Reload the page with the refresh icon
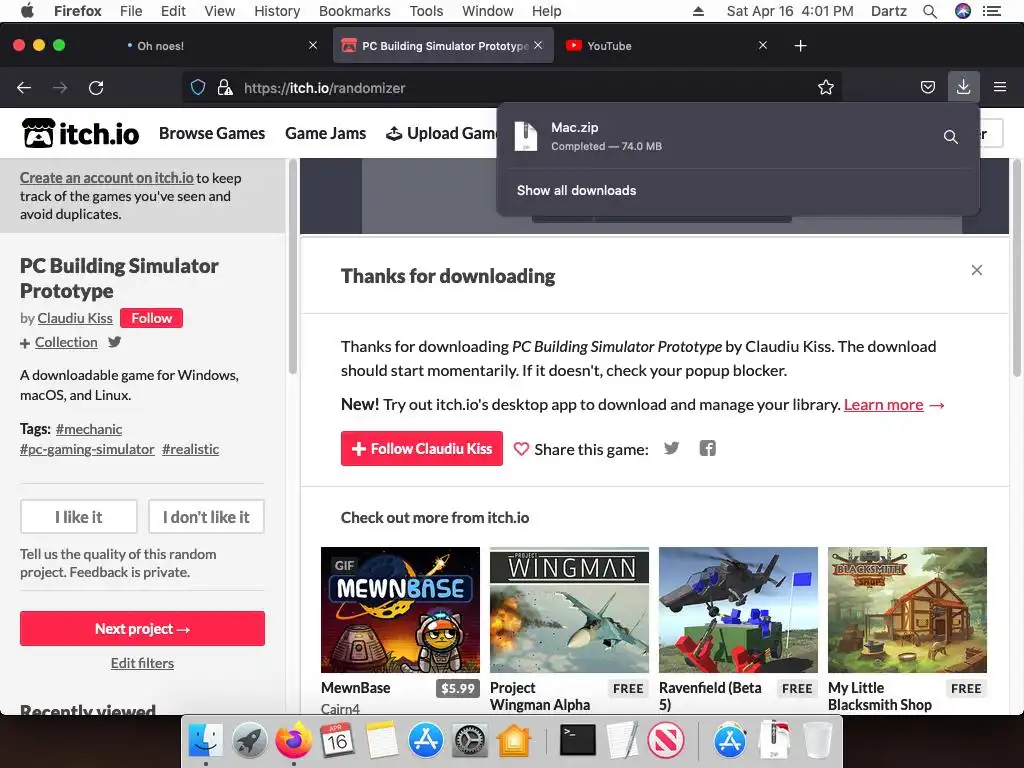The width and height of the screenshot is (1024, 768). tap(96, 88)
